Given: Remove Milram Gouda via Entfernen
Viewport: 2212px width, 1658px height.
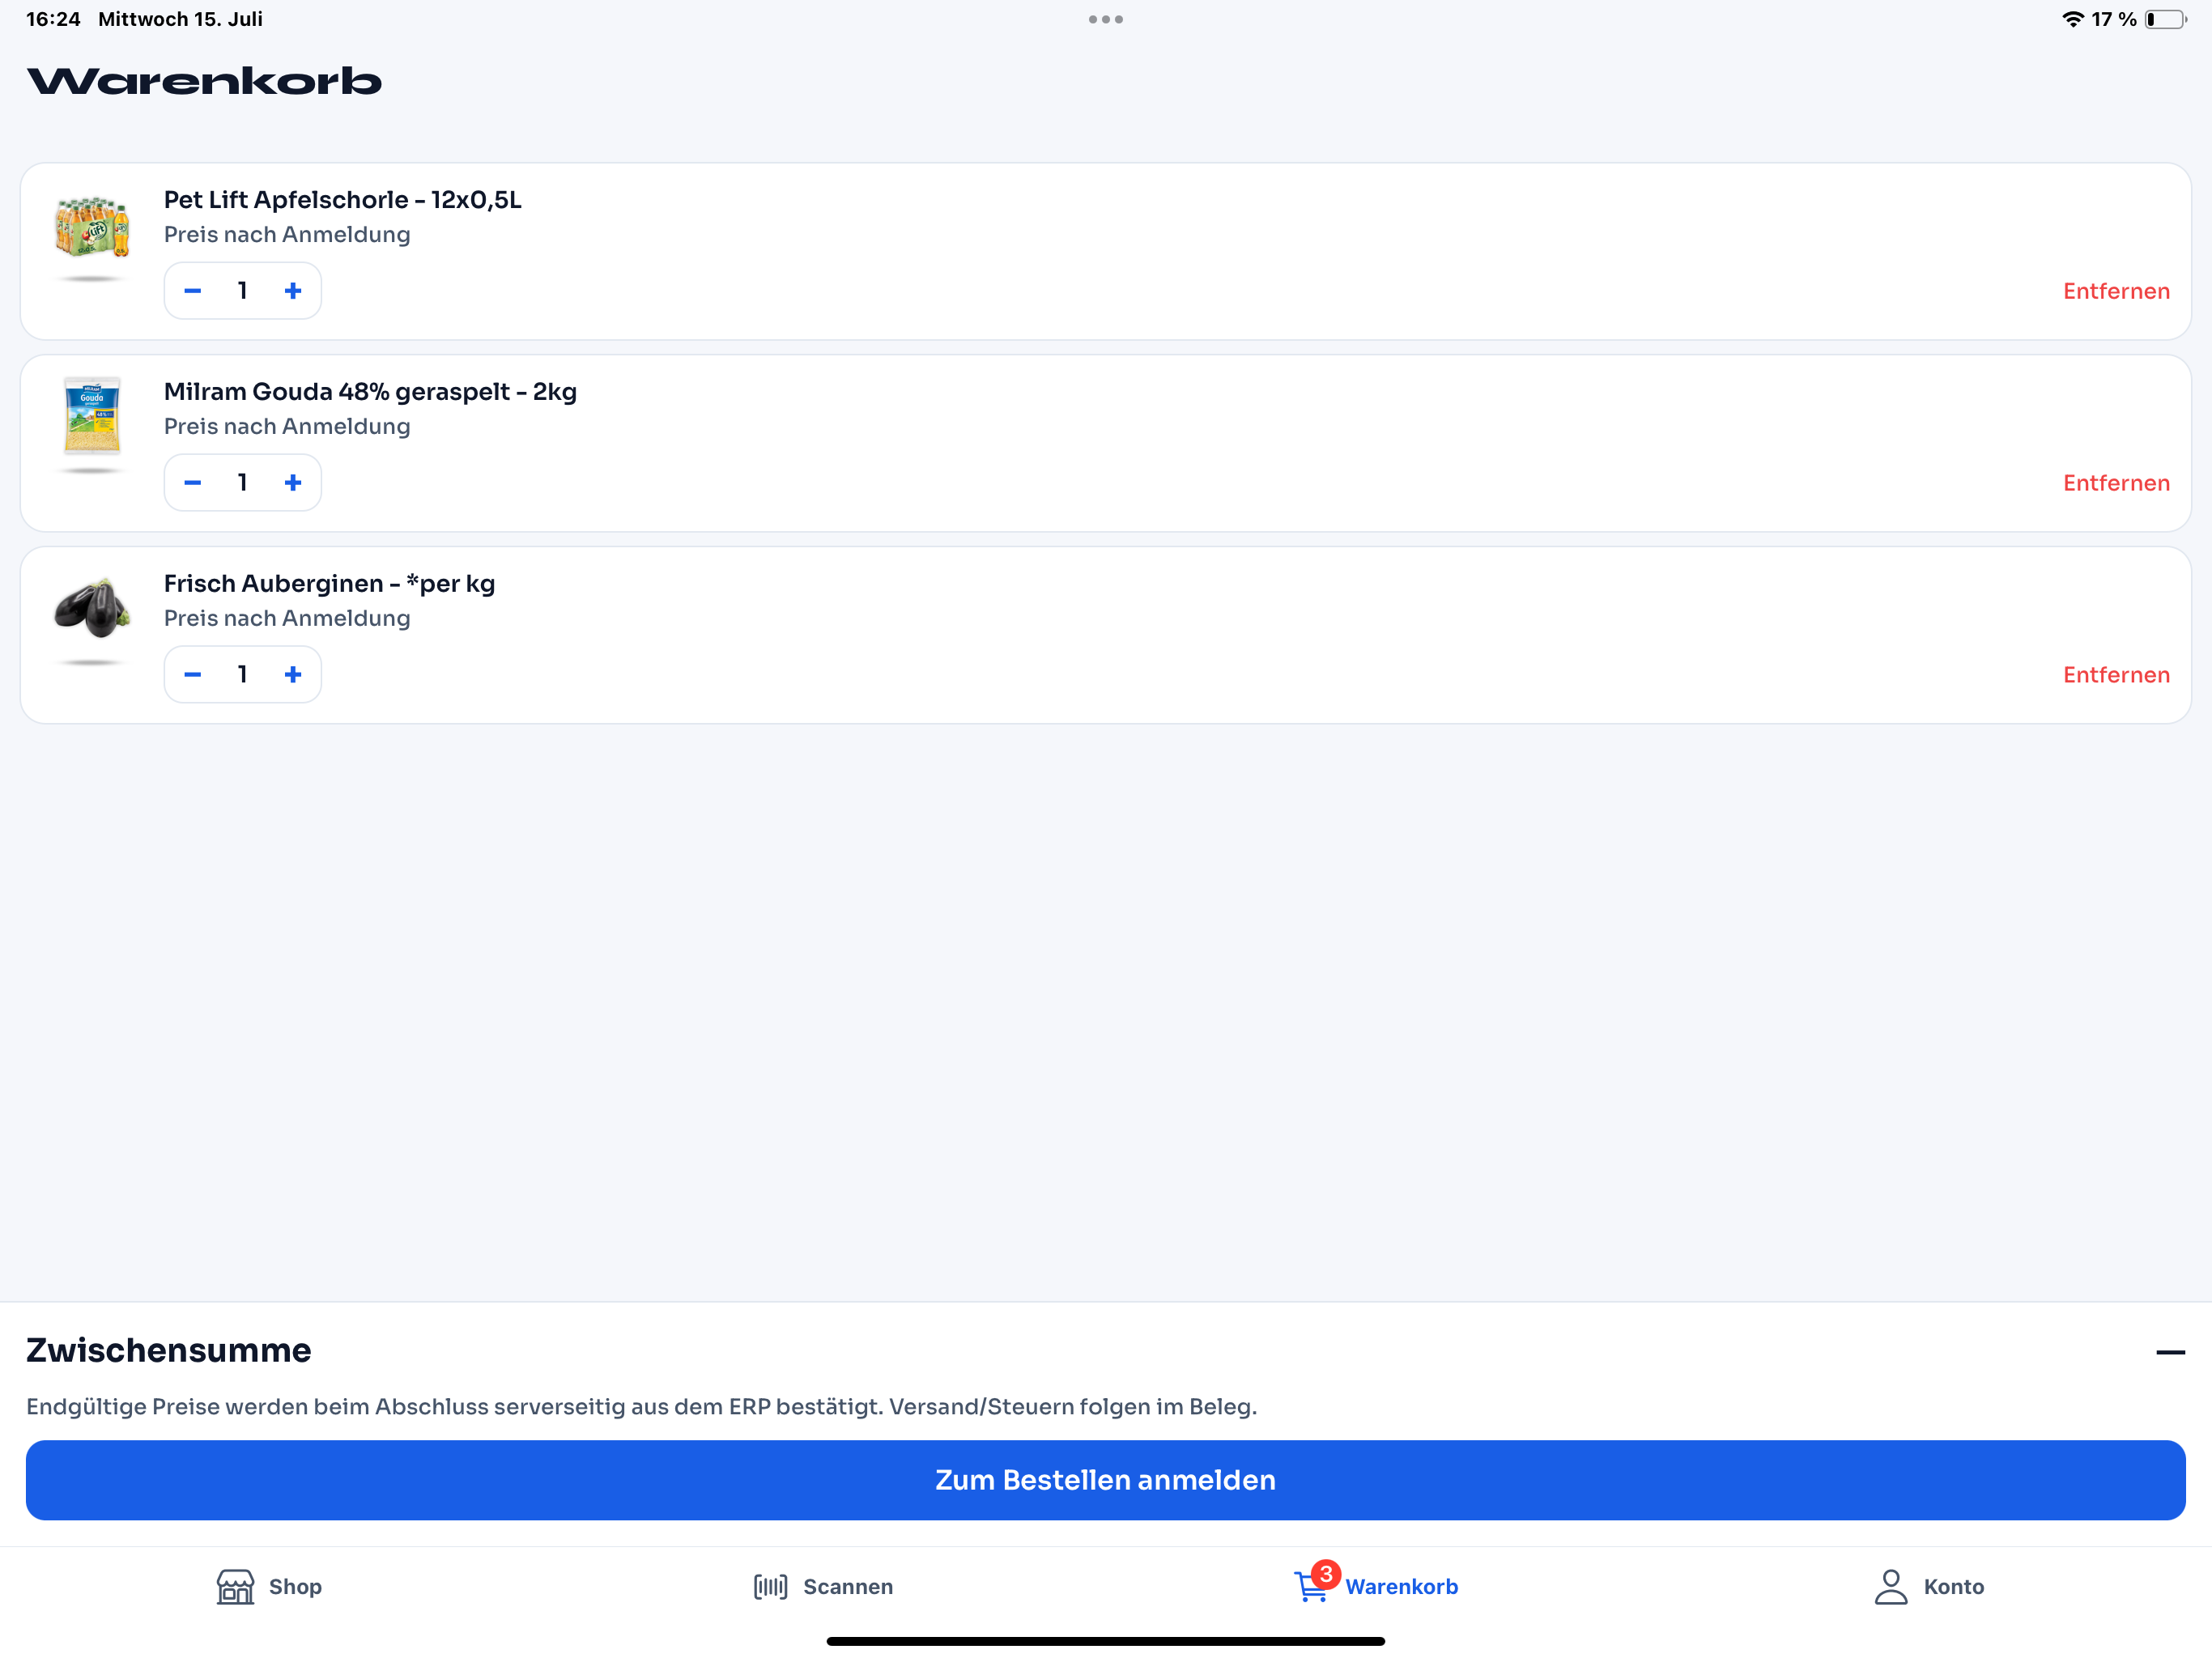Looking at the screenshot, I should (2116, 483).
